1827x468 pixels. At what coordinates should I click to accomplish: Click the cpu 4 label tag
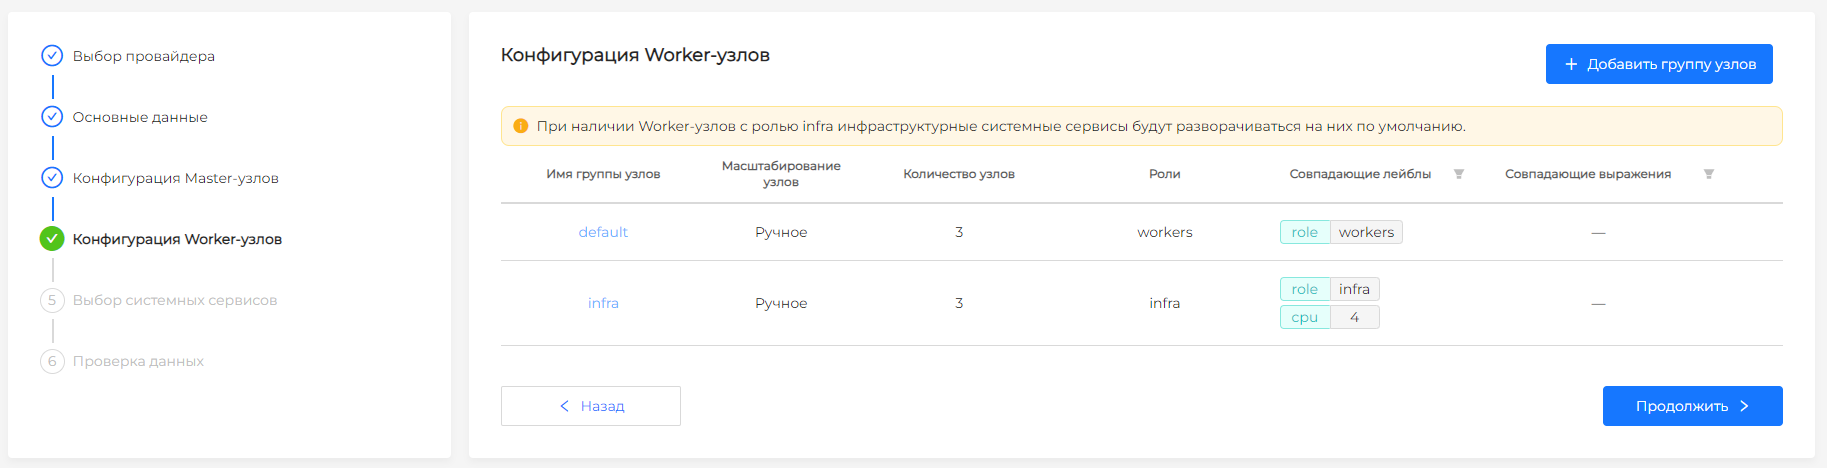(1329, 317)
